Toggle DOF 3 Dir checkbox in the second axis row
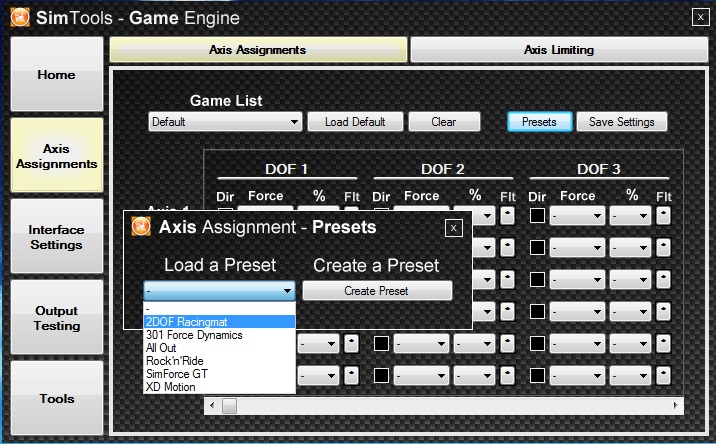The width and height of the screenshot is (716, 444). click(537, 248)
